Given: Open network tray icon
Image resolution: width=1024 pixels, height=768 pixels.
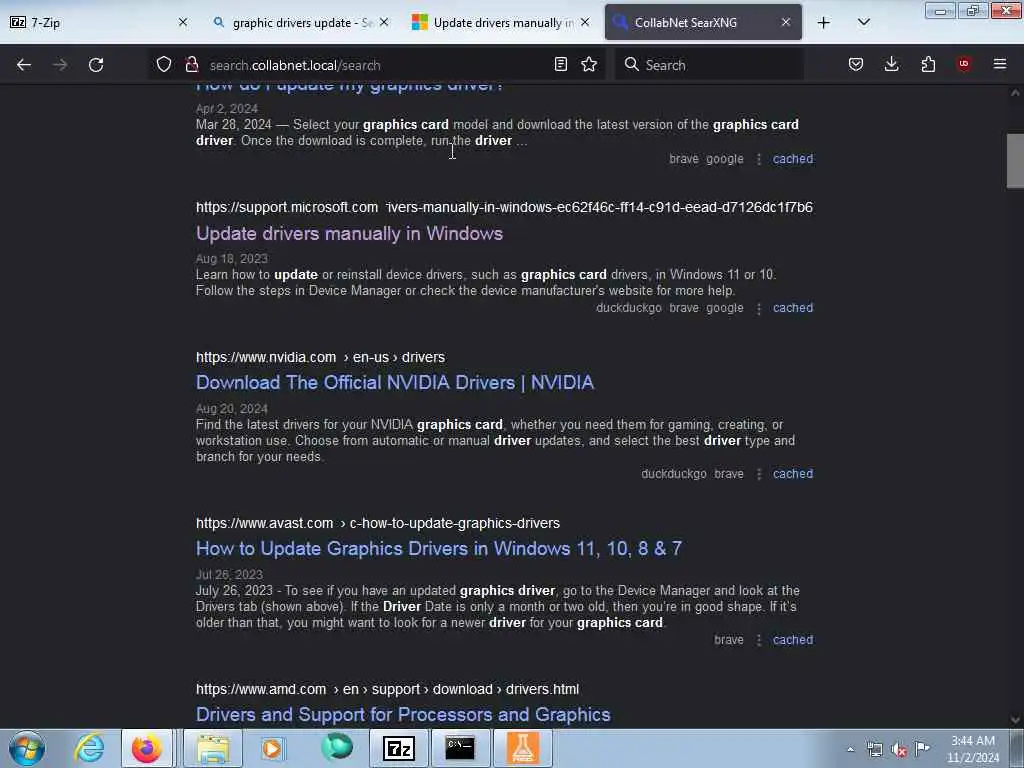Looking at the screenshot, I should pos(874,749).
